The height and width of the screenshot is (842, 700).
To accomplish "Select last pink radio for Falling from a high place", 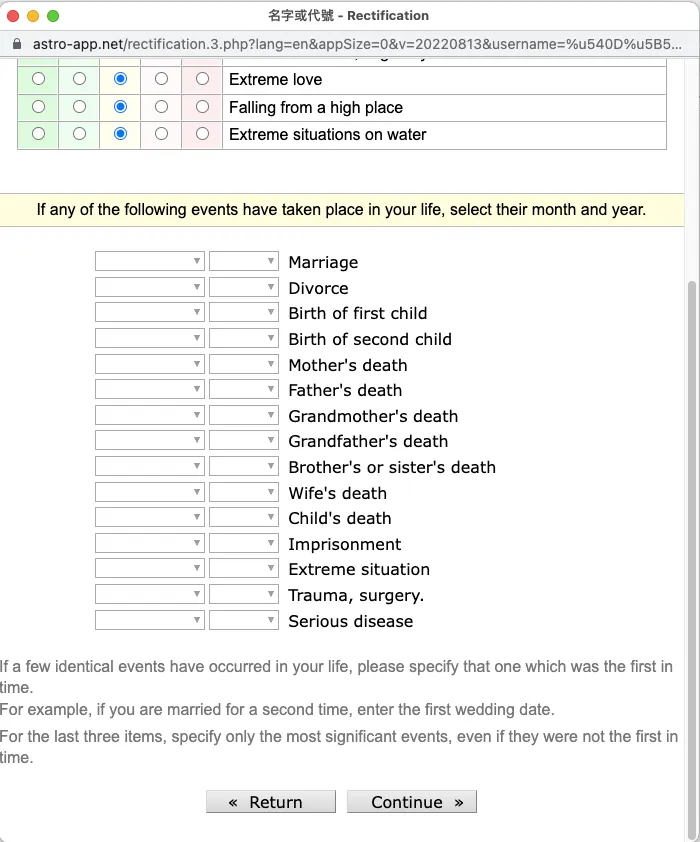I will [203, 107].
